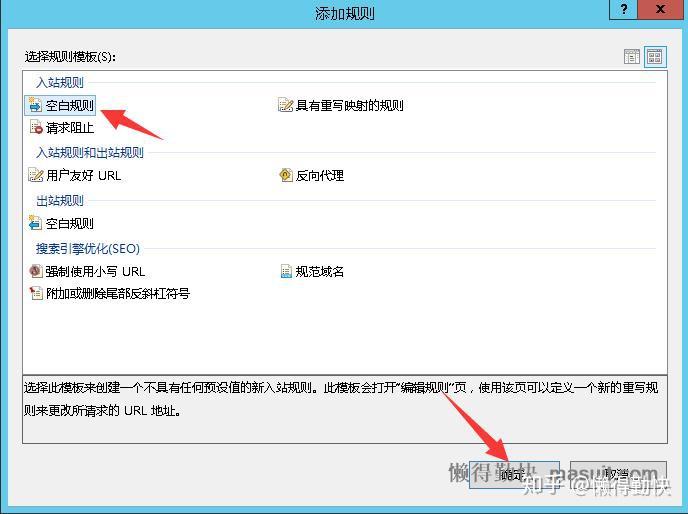Select the 反向代理 reverse proxy icon

(x=286, y=175)
